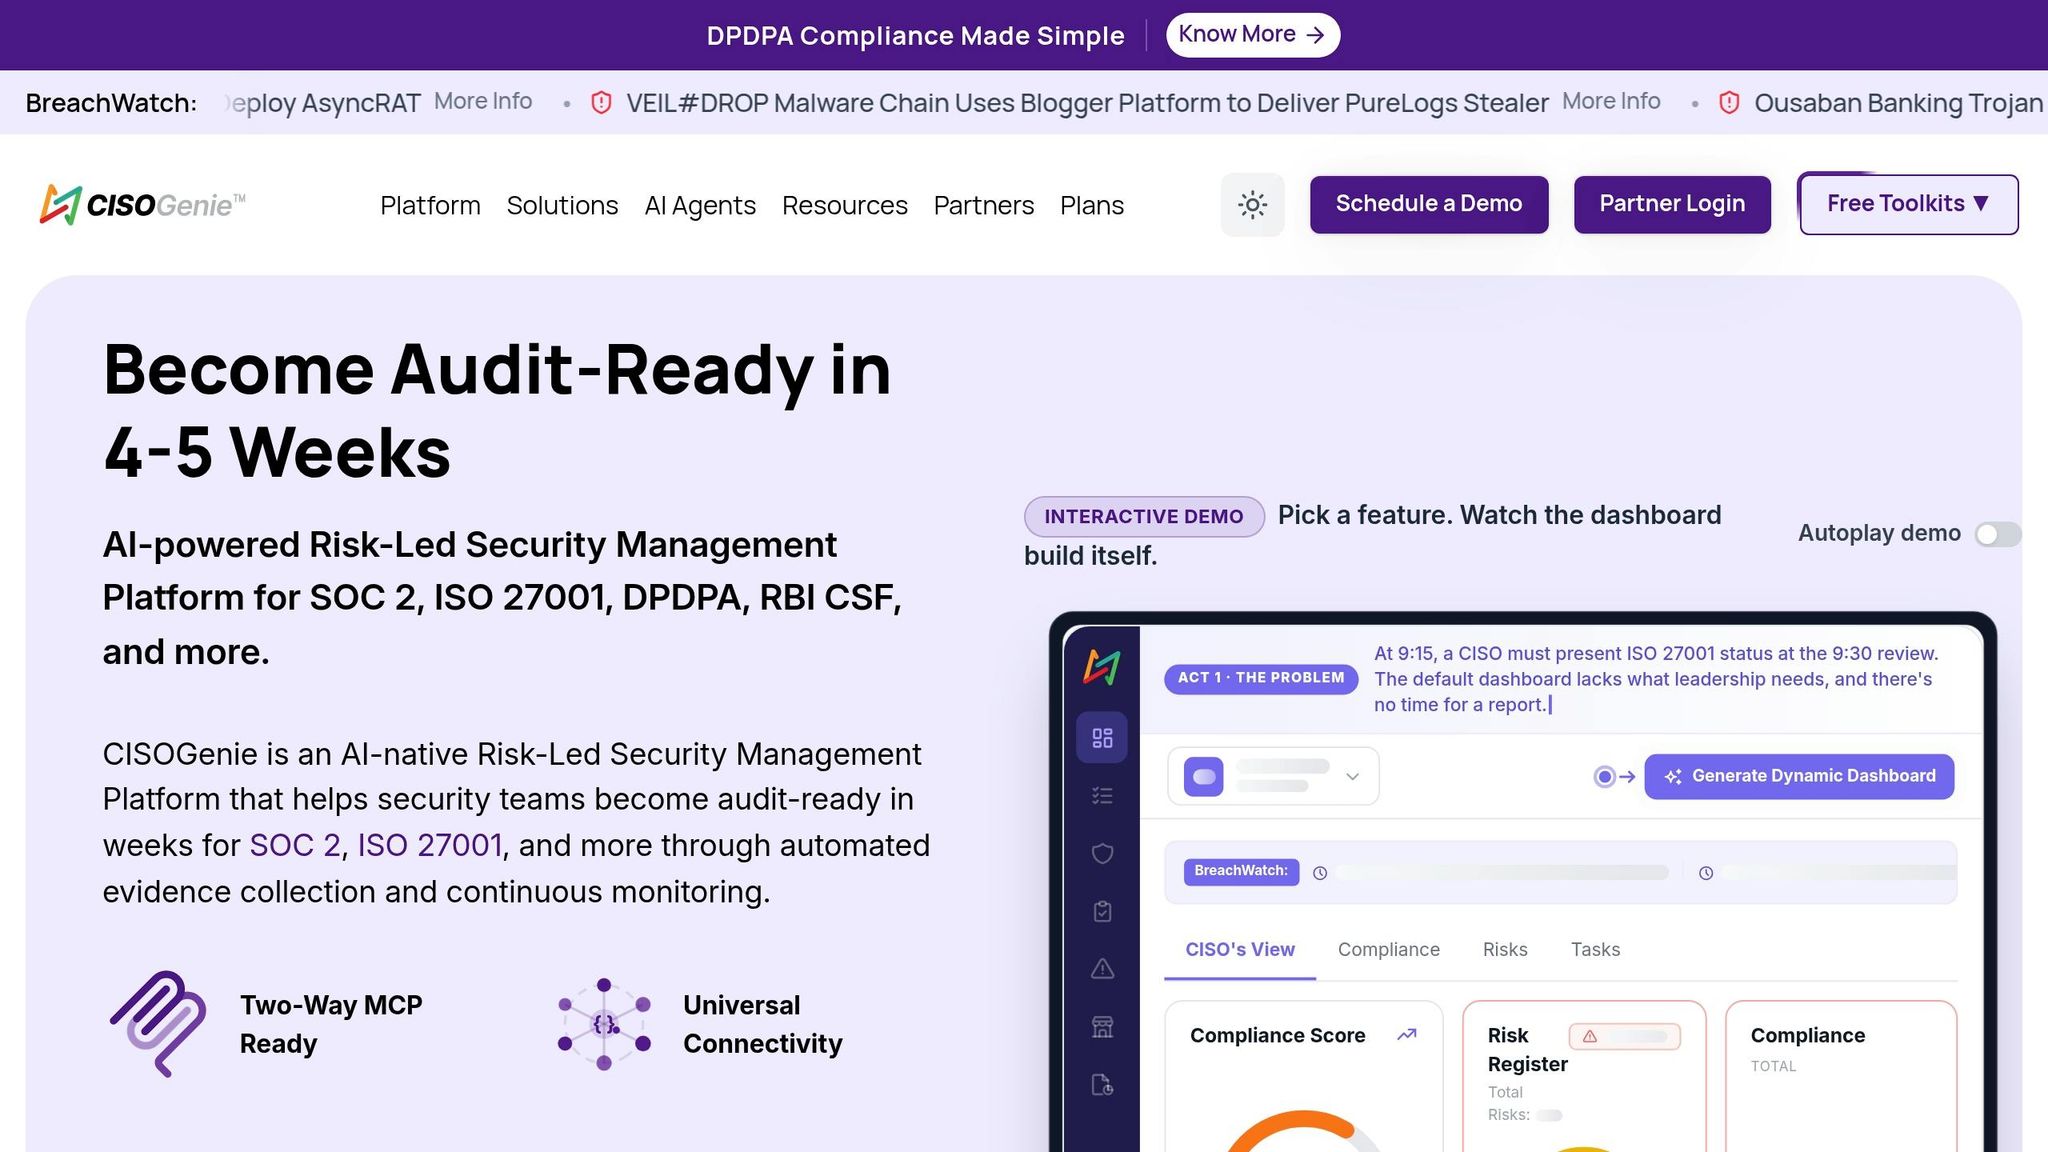
Task: Switch to the Tasks tab
Action: [1595, 950]
